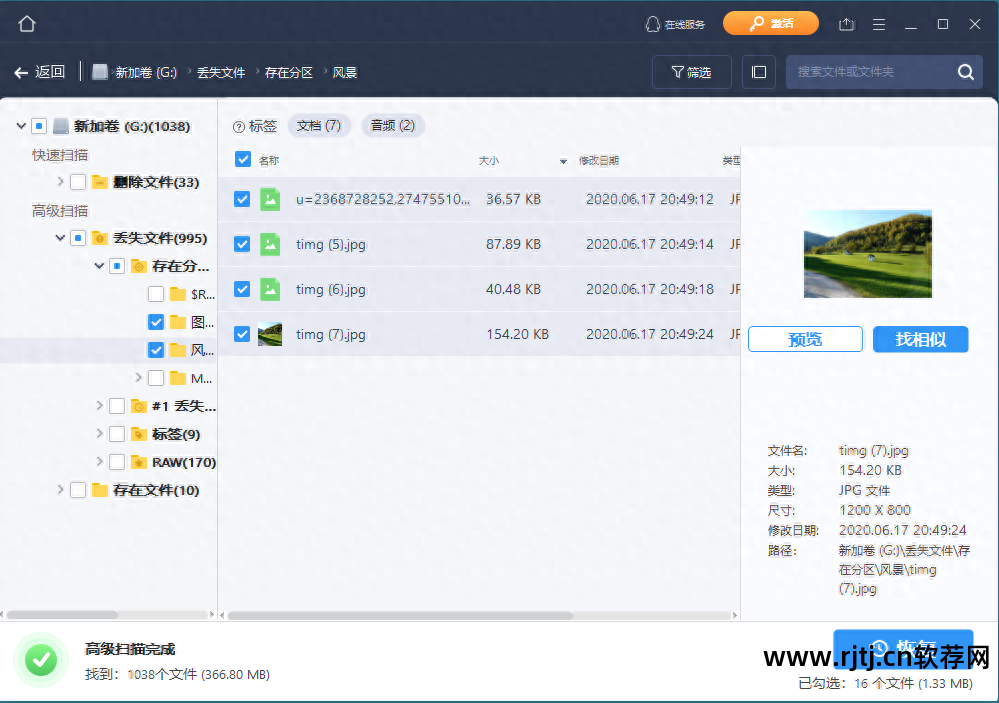Click the search magnifier icon
Screen dimensions: 999x703
click(964, 71)
